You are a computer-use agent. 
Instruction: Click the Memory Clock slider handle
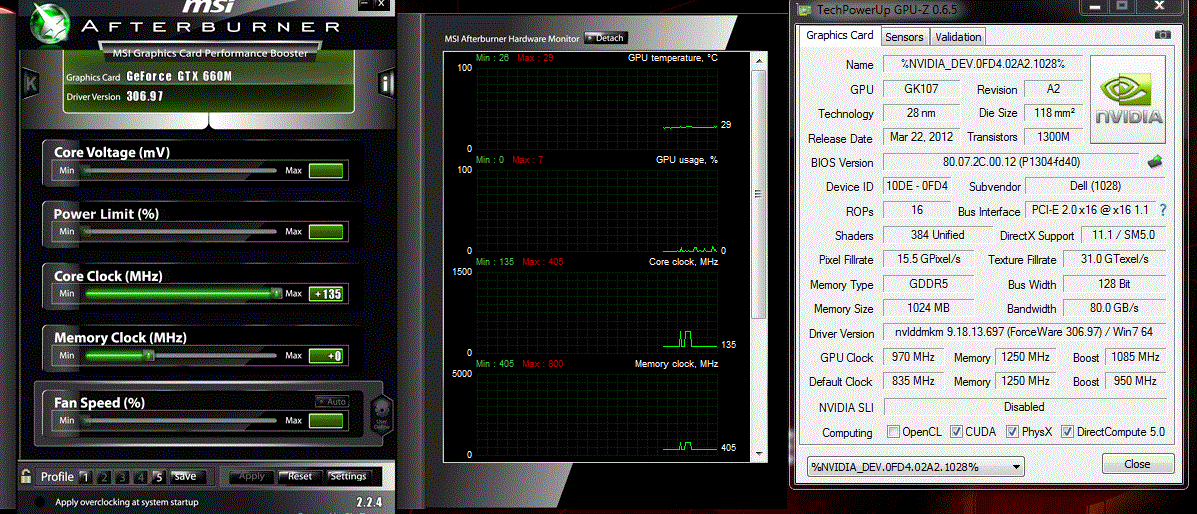pos(149,355)
